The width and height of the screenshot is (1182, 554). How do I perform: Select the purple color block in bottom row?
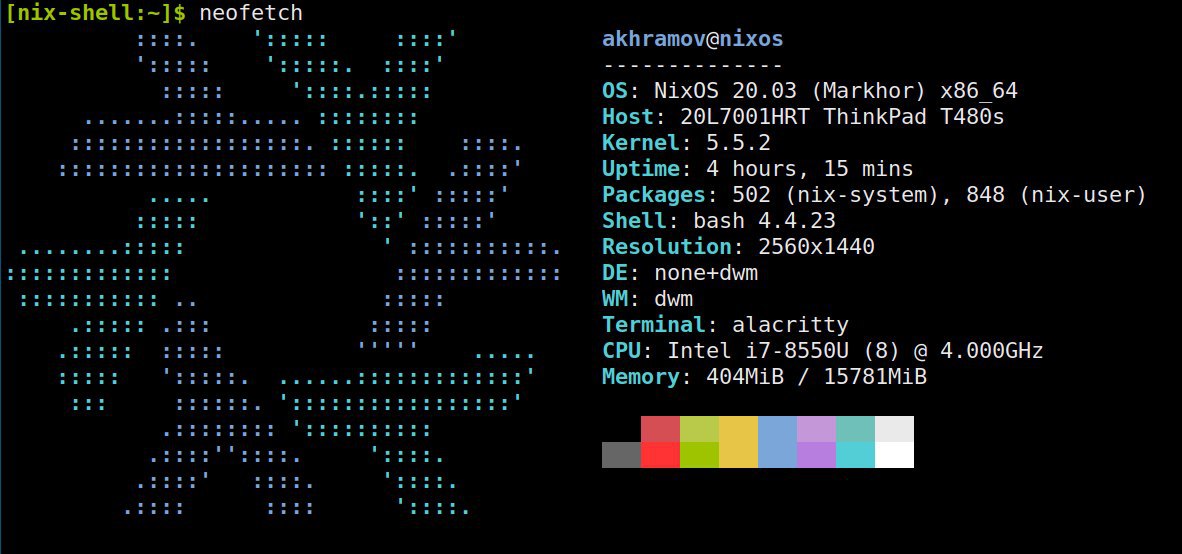[x=816, y=455]
